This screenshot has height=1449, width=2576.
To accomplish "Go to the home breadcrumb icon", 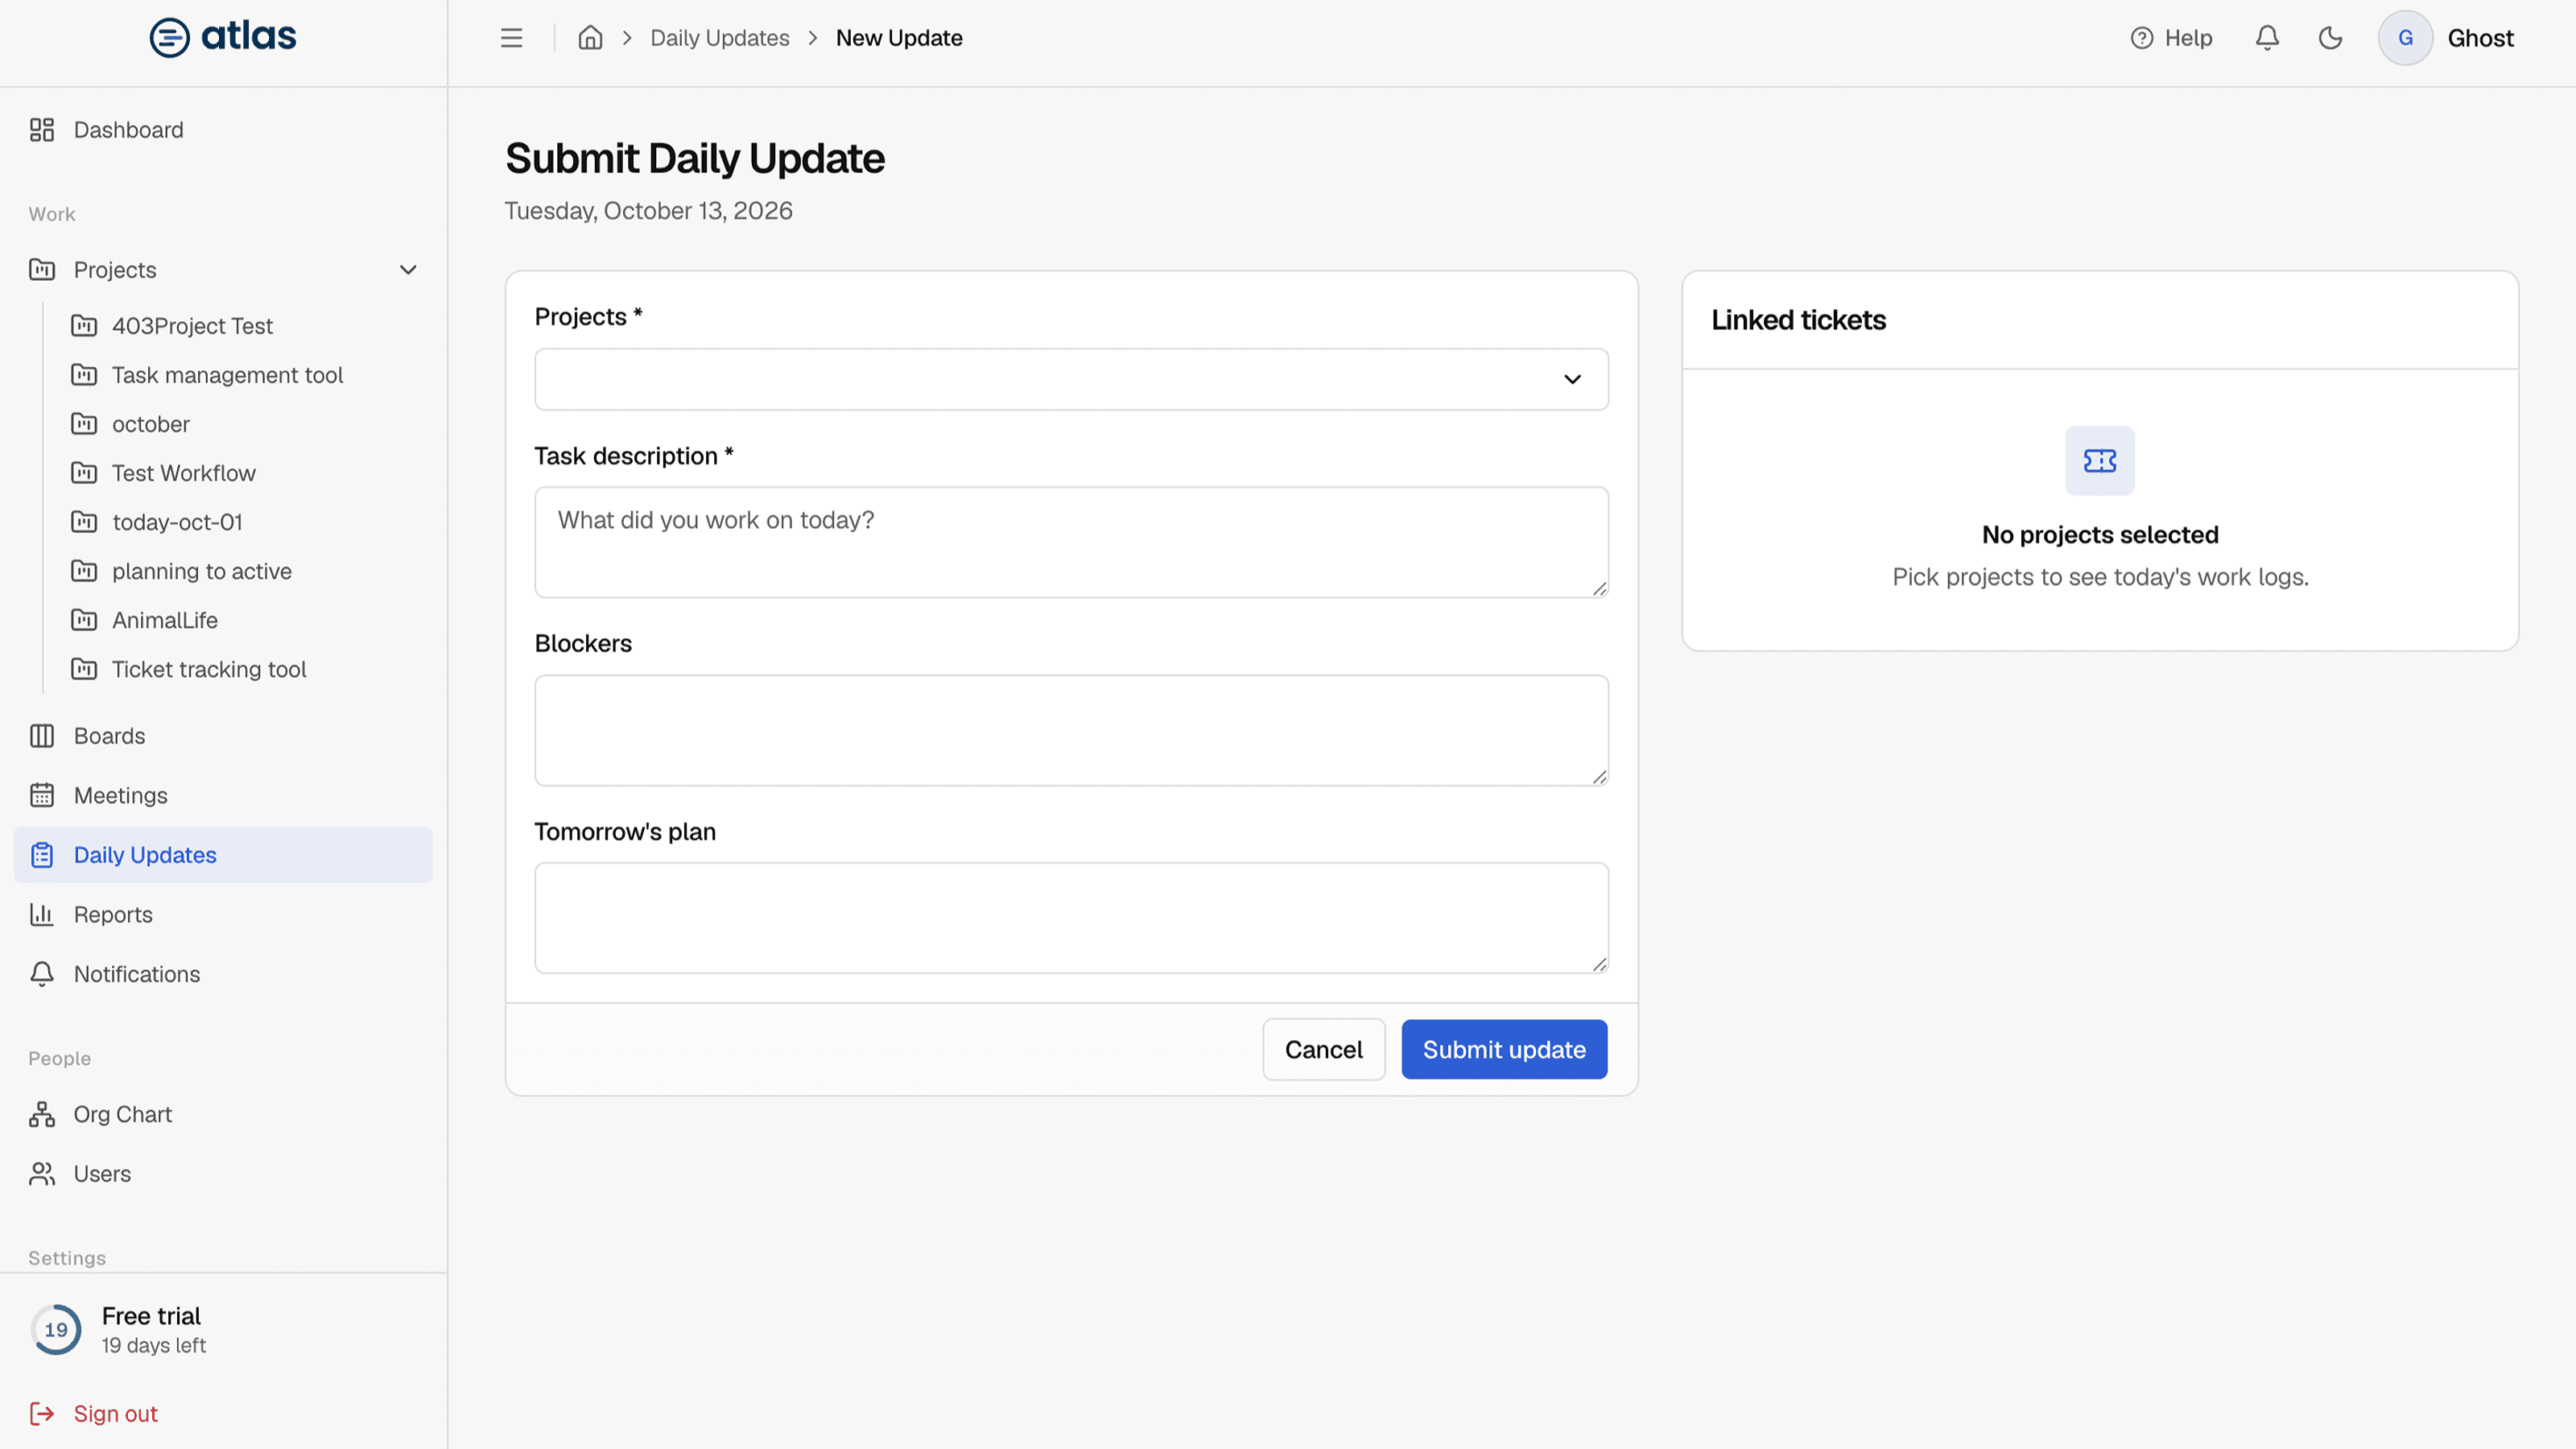I will (590, 38).
